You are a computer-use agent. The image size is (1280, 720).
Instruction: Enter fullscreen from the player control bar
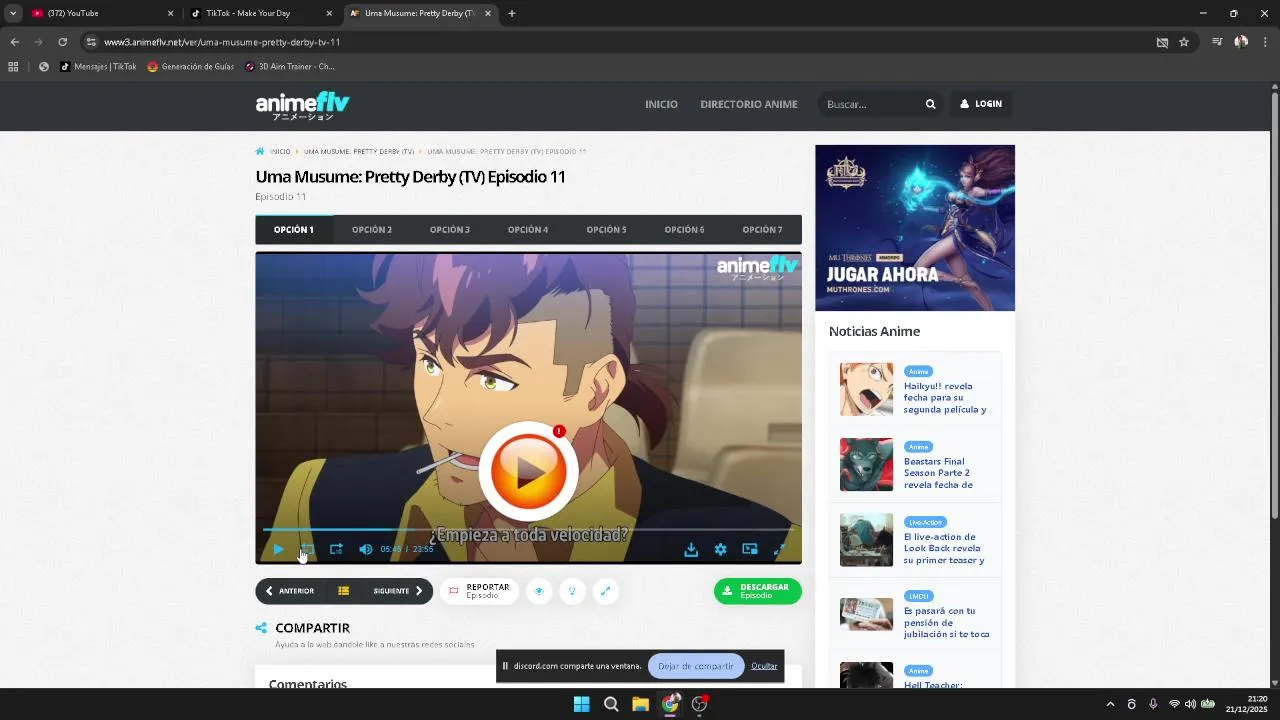pos(780,549)
